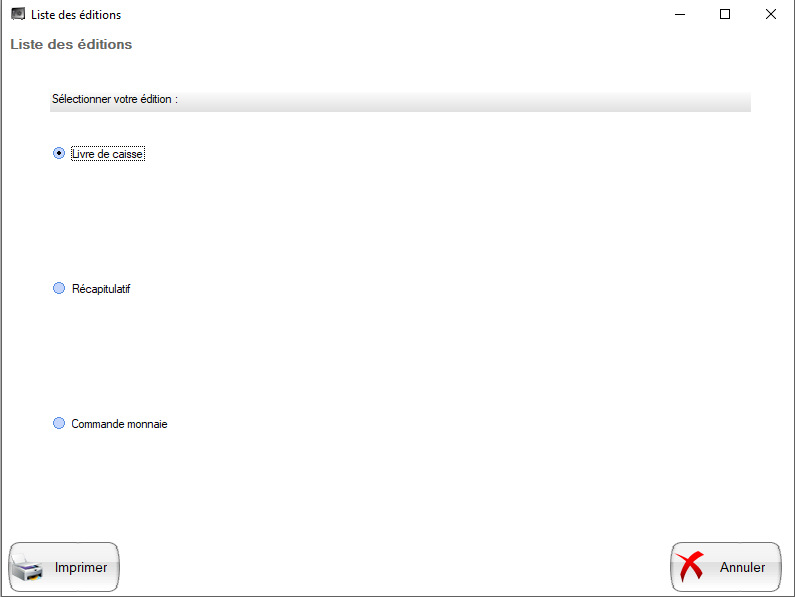Click the Imprimer text on the print button
The image size is (795, 597).
(81, 567)
